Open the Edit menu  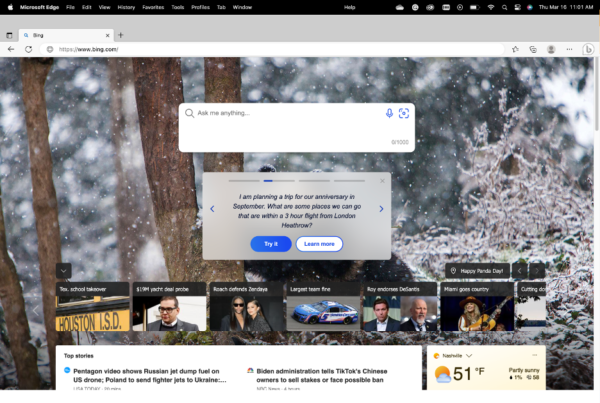point(87,7)
